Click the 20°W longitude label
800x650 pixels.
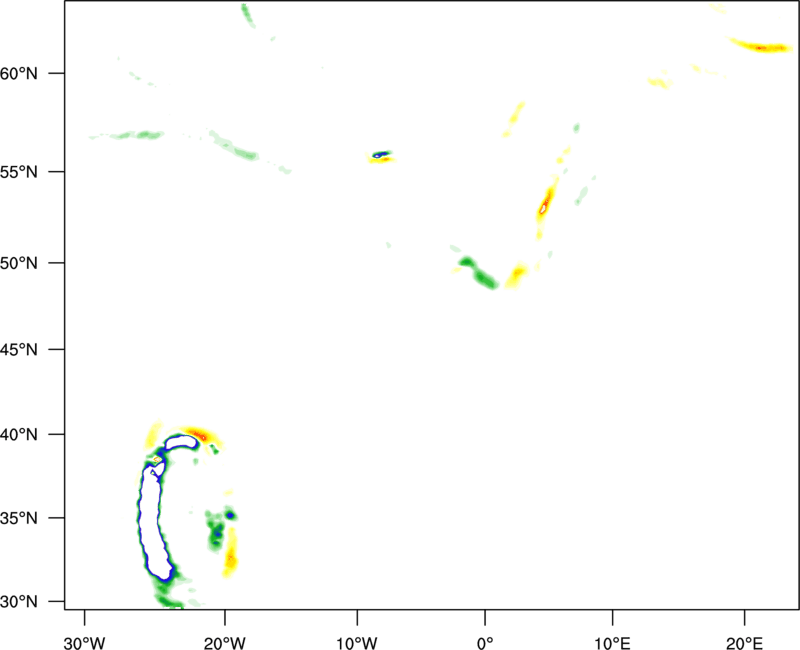pos(224,643)
